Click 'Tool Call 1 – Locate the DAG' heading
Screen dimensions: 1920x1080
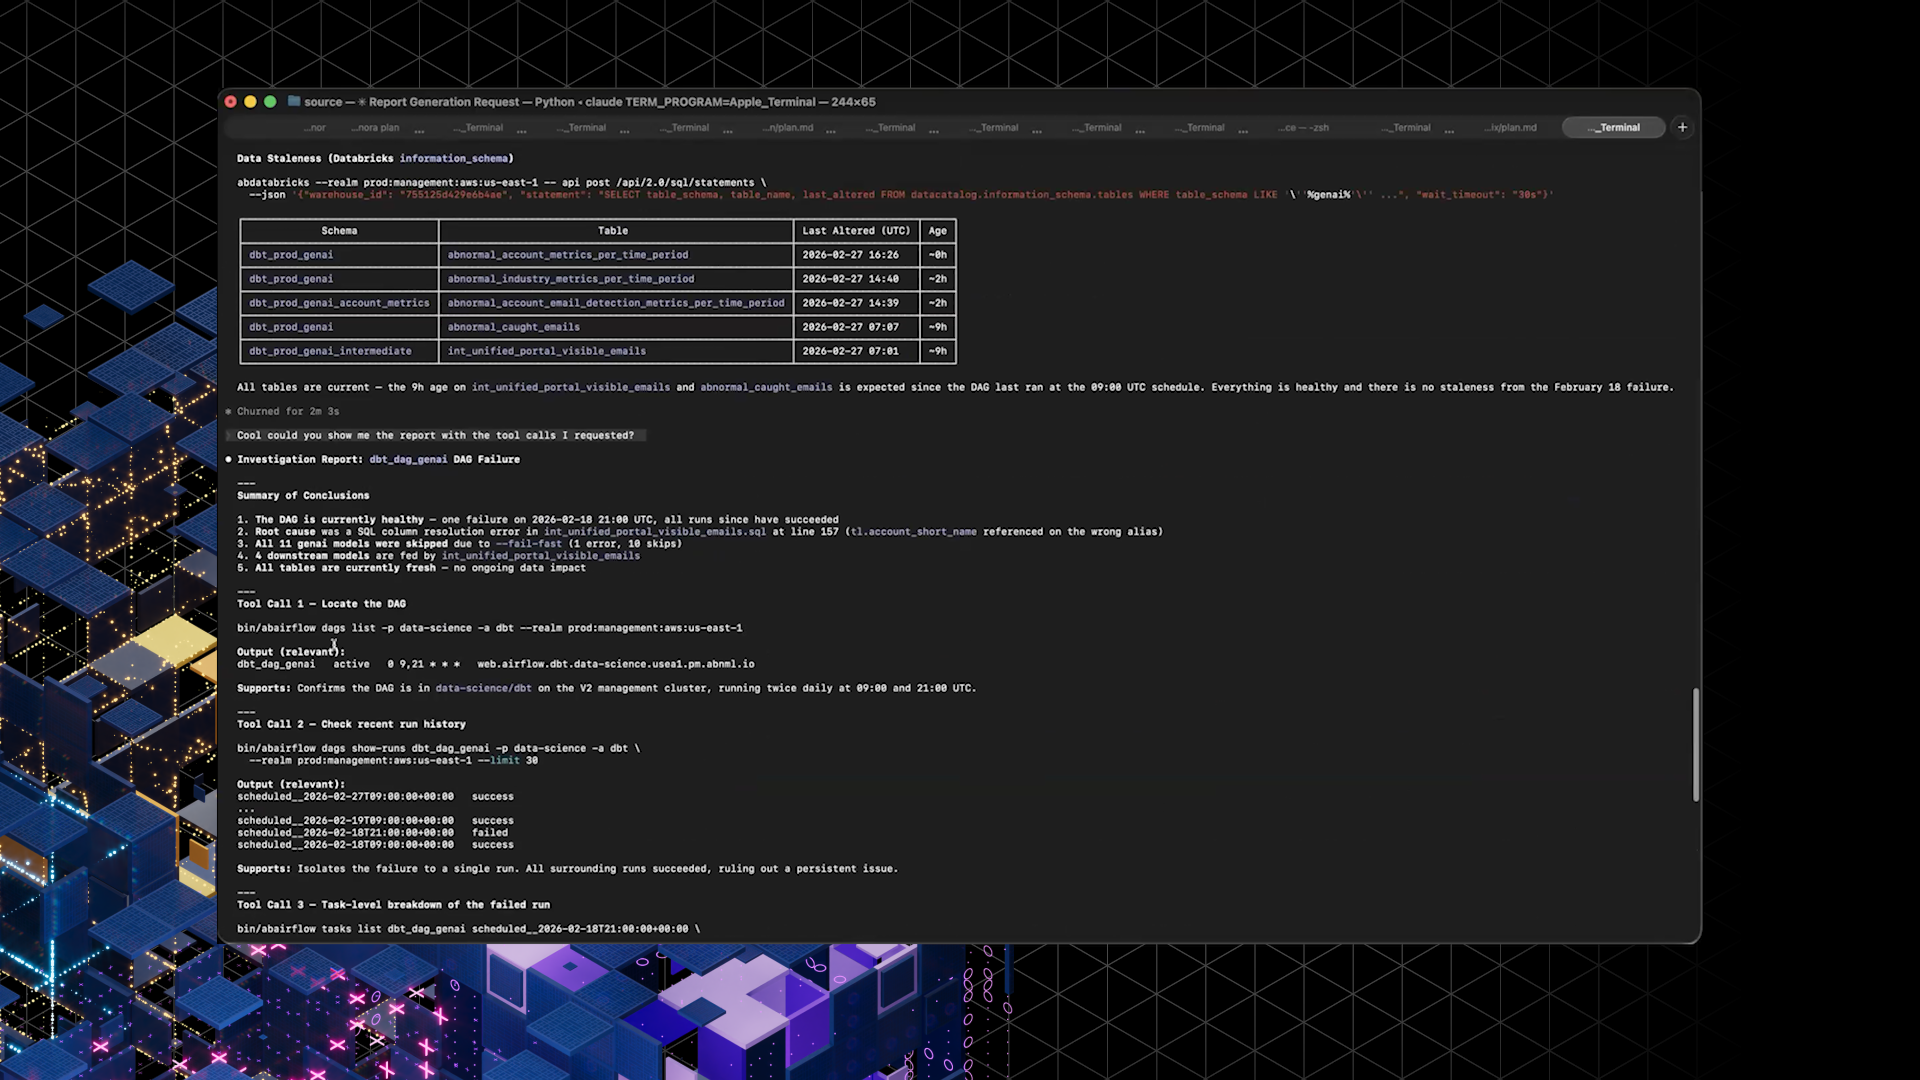point(321,603)
